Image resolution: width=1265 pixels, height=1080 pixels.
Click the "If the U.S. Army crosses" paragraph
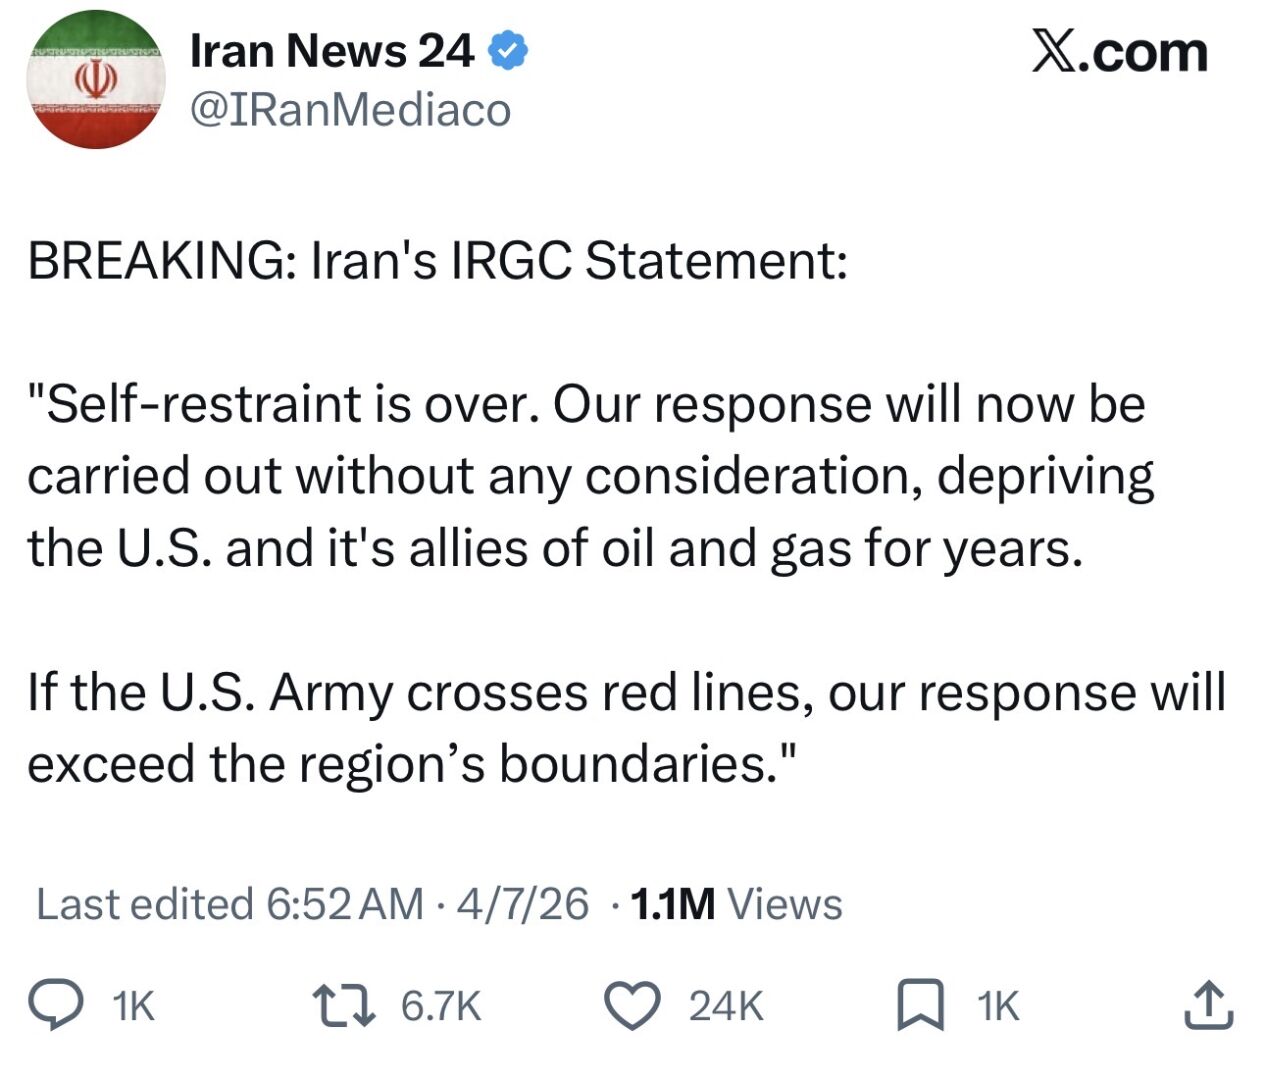click(x=625, y=728)
